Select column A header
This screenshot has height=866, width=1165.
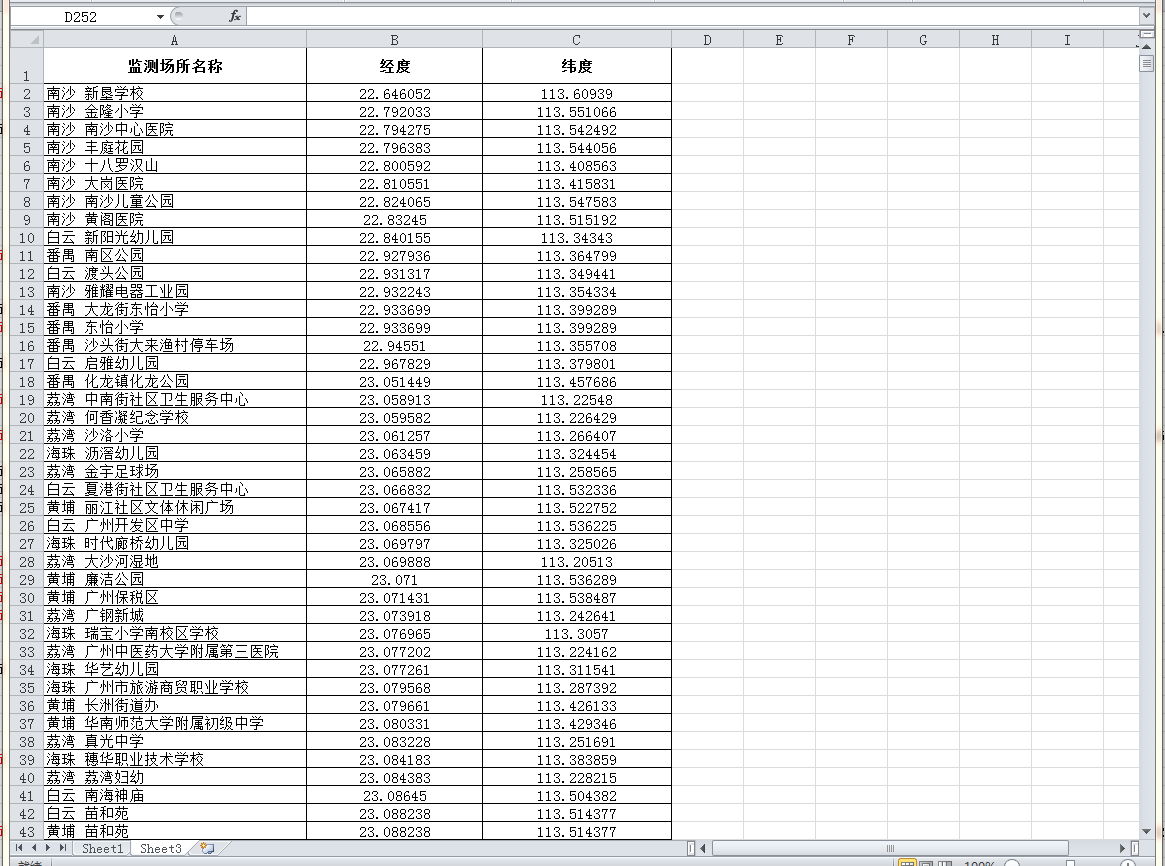pyautogui.click(x=175, y=39)
